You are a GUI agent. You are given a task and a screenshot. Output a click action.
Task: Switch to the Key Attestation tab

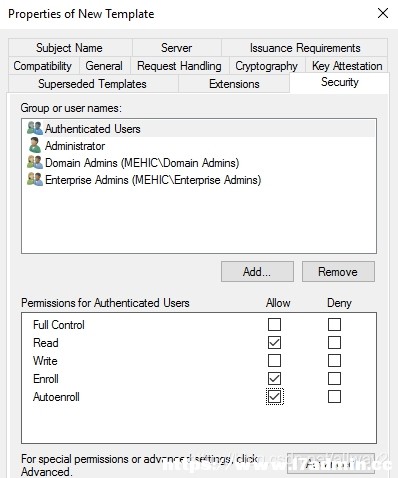tap(347, 66)
